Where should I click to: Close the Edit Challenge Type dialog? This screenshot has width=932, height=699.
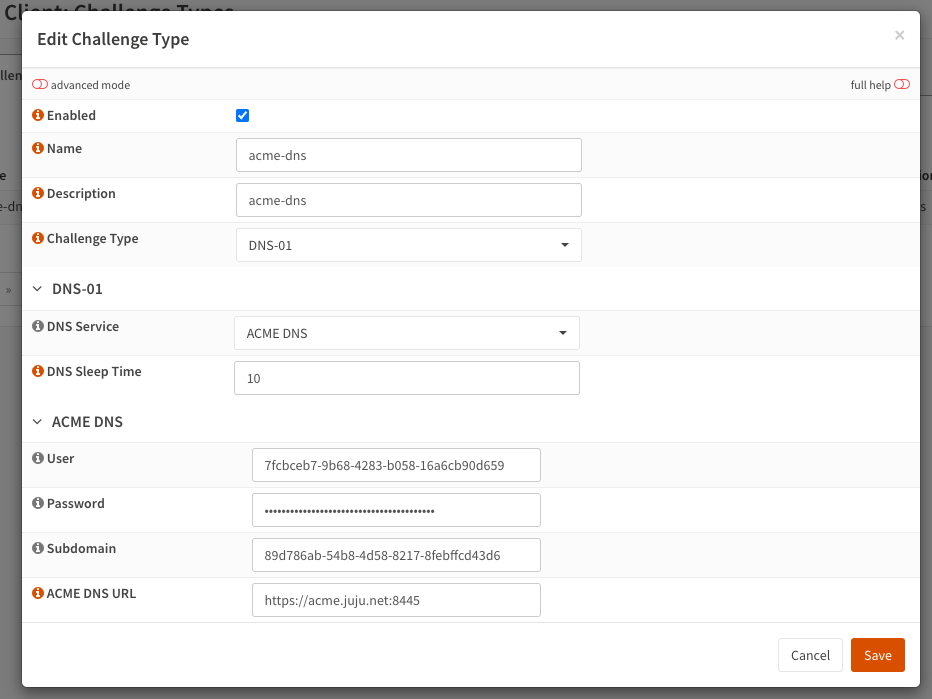pos(899,36)
